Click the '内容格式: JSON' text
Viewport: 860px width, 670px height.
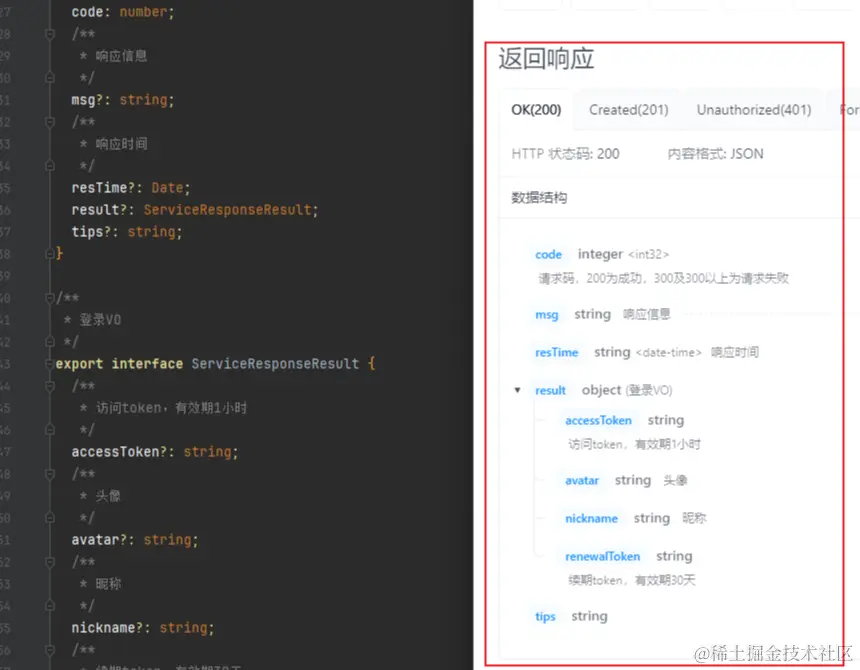715,154
